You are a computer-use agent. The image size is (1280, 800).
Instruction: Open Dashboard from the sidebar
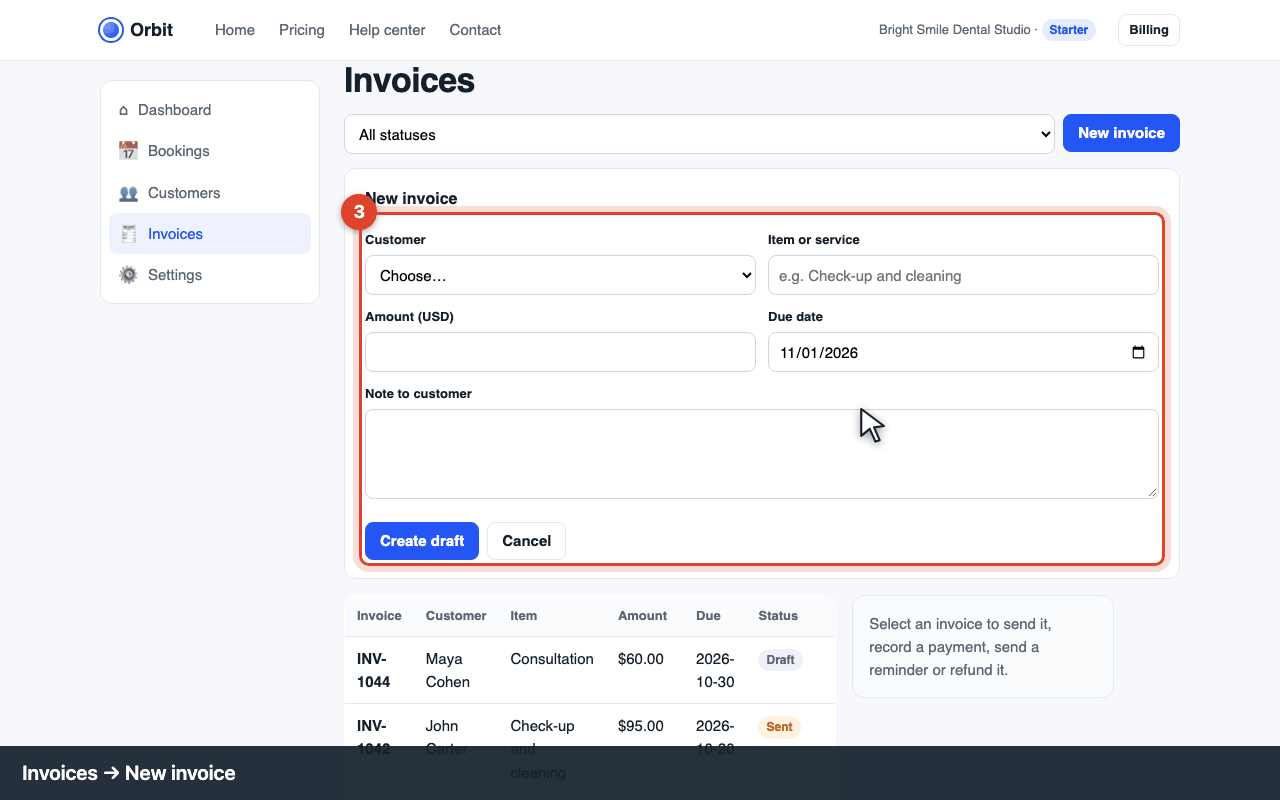210,110
